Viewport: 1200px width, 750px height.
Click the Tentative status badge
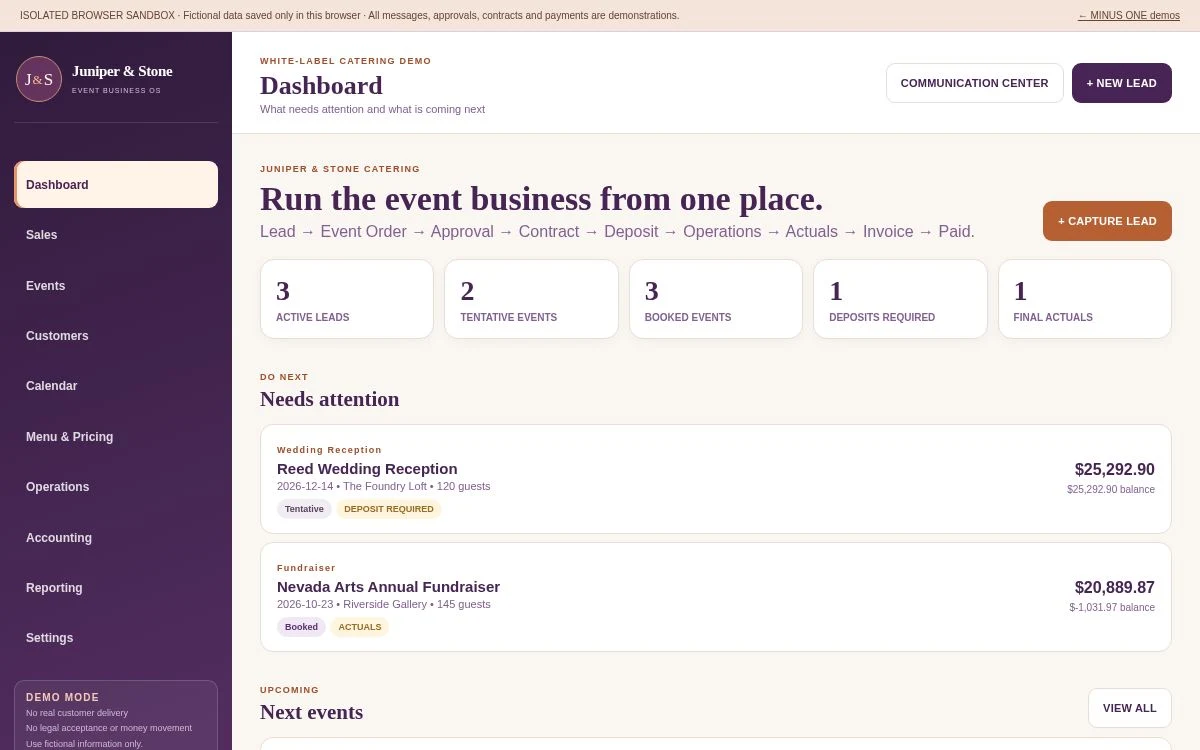point(304,509)
